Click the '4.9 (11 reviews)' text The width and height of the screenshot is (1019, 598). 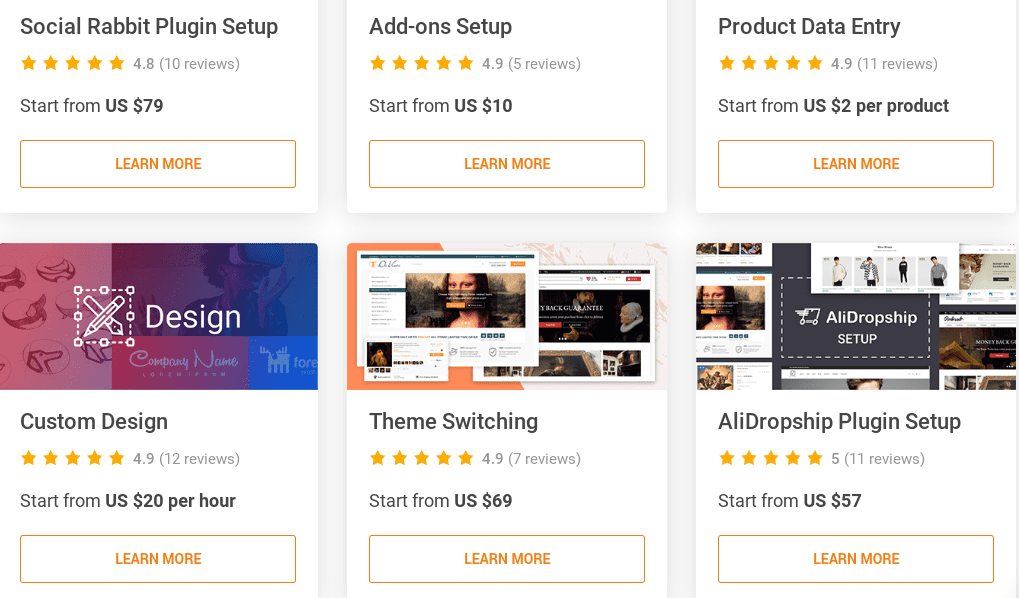(884, 64)
